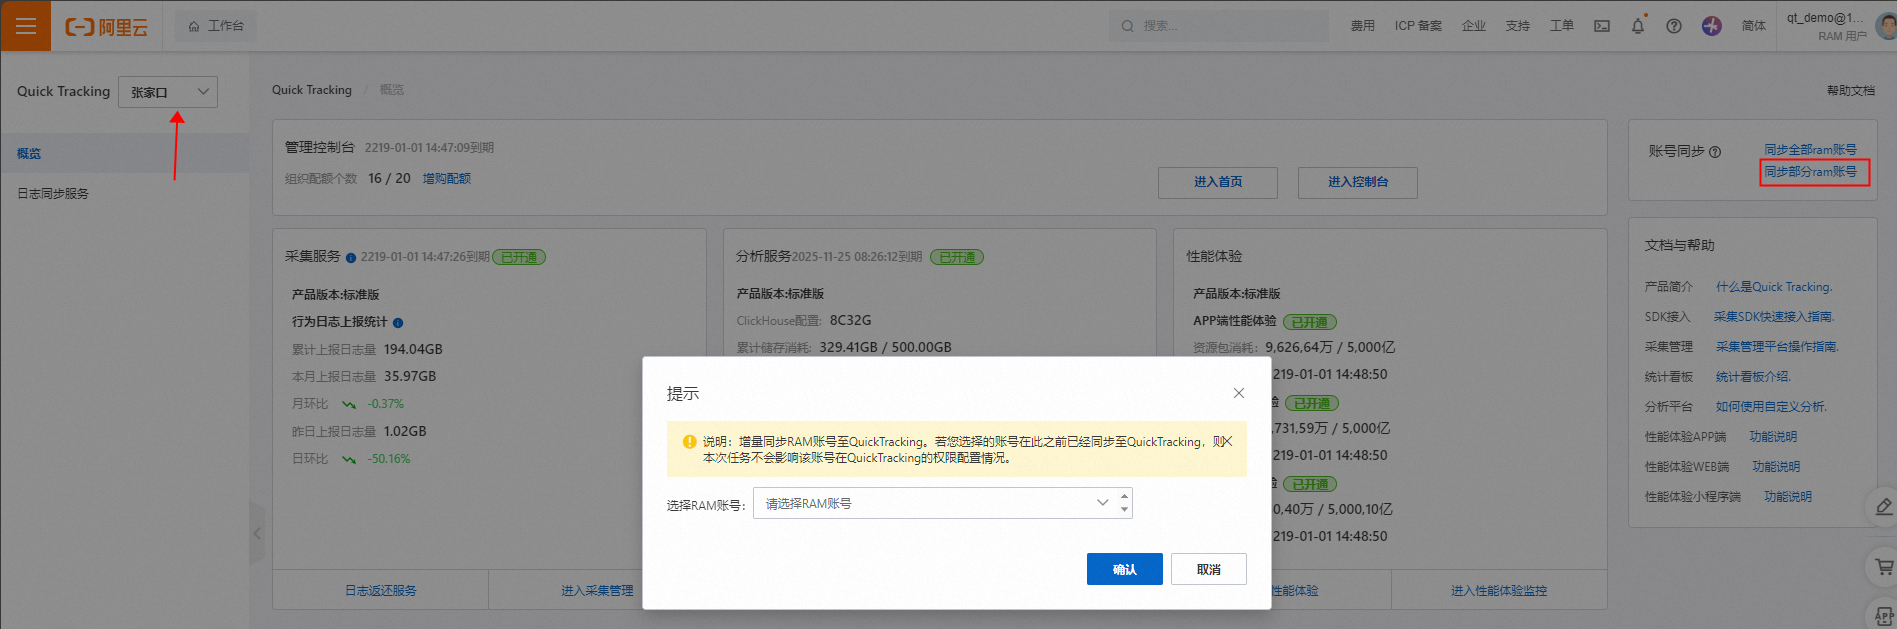Open the 工作台 workbench home button
The image size is (1897, 629).
point(216,26)
